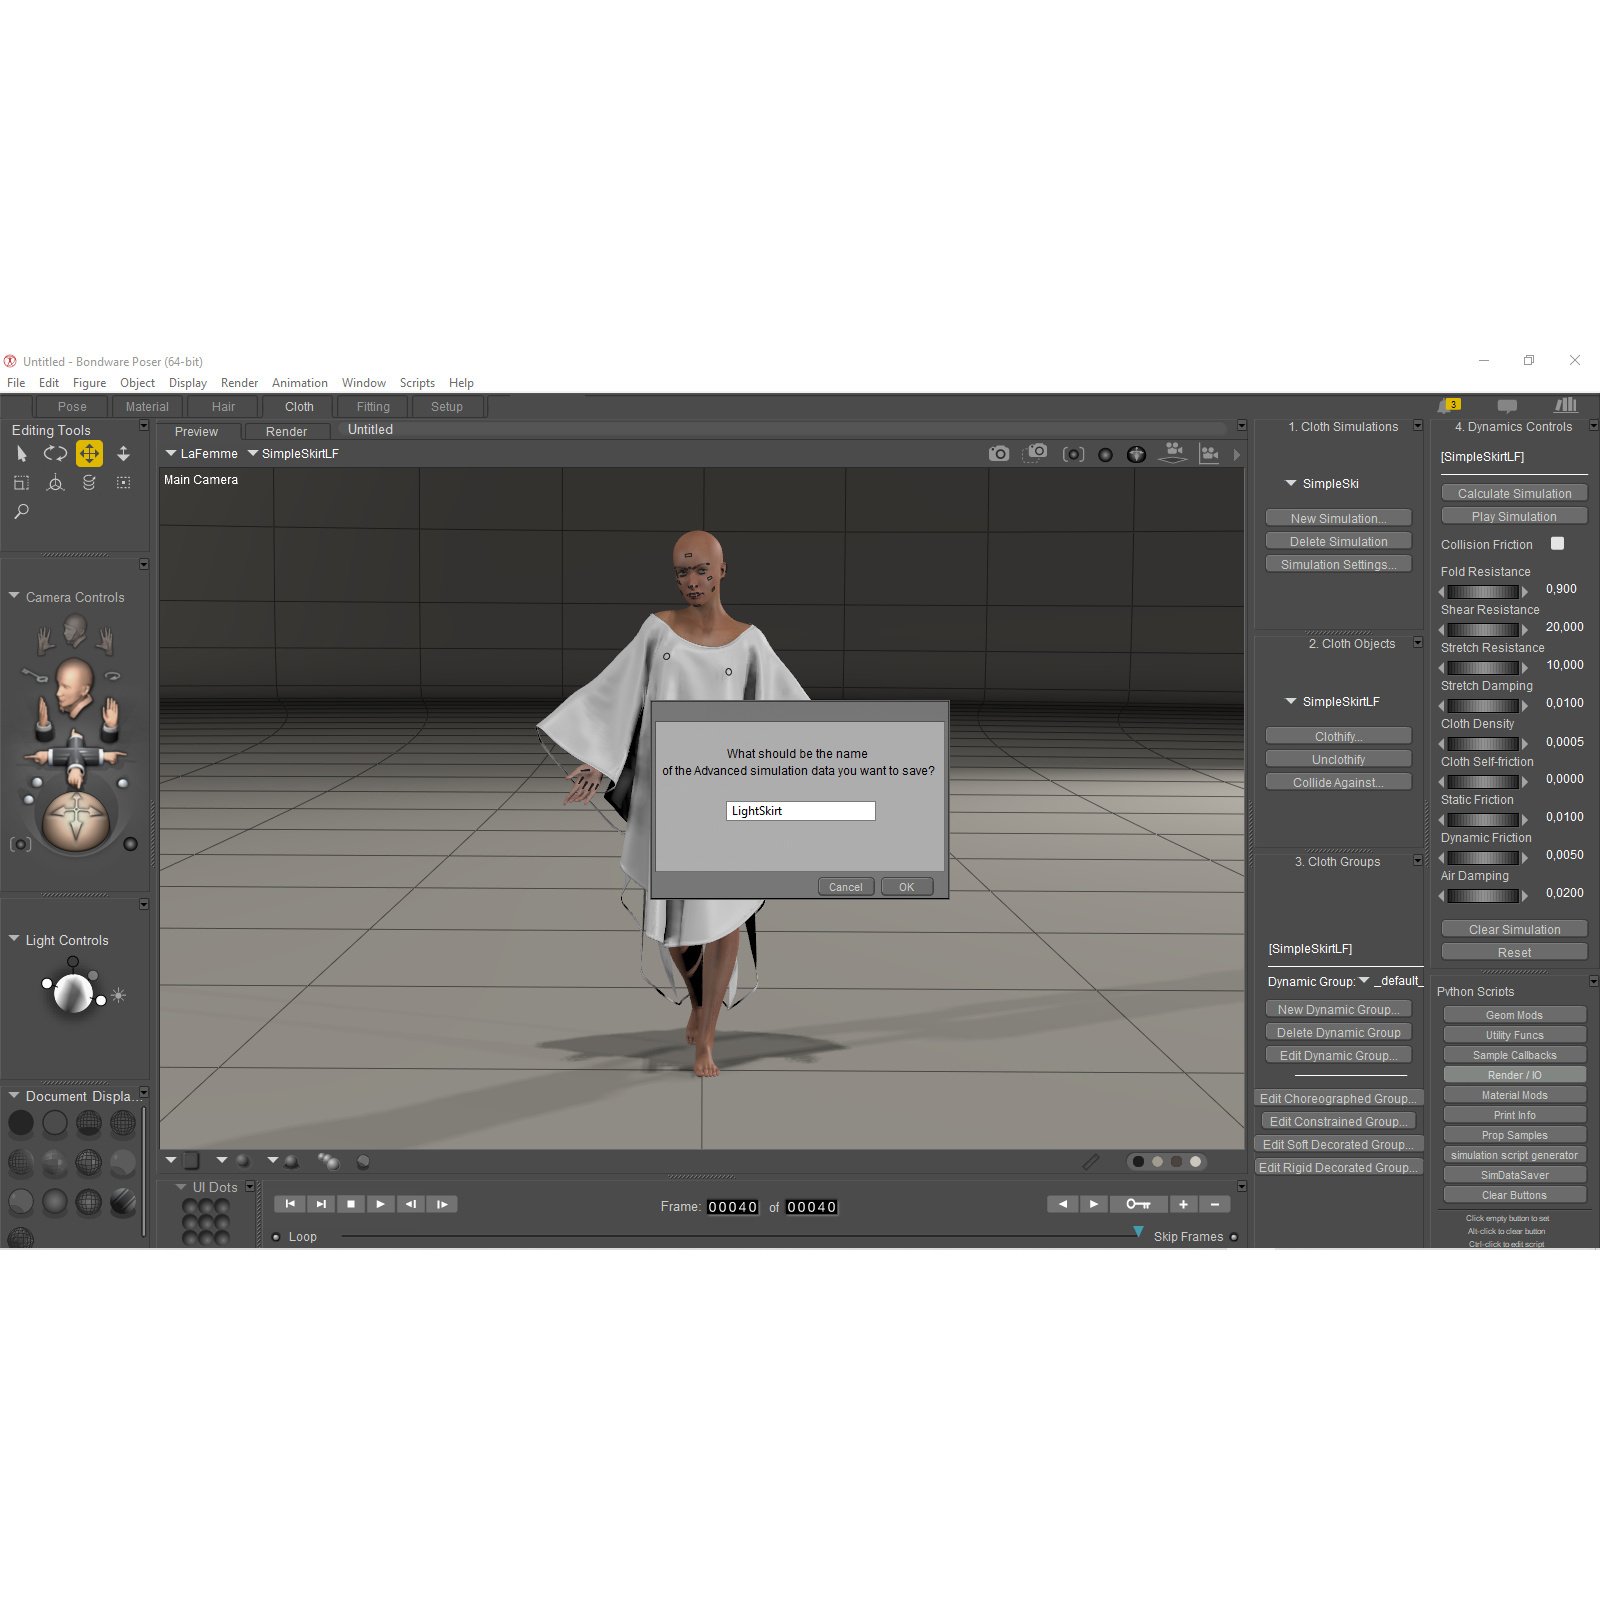Select the Direct Manipulation tool

pyautogui.click(x=55, y=483)
